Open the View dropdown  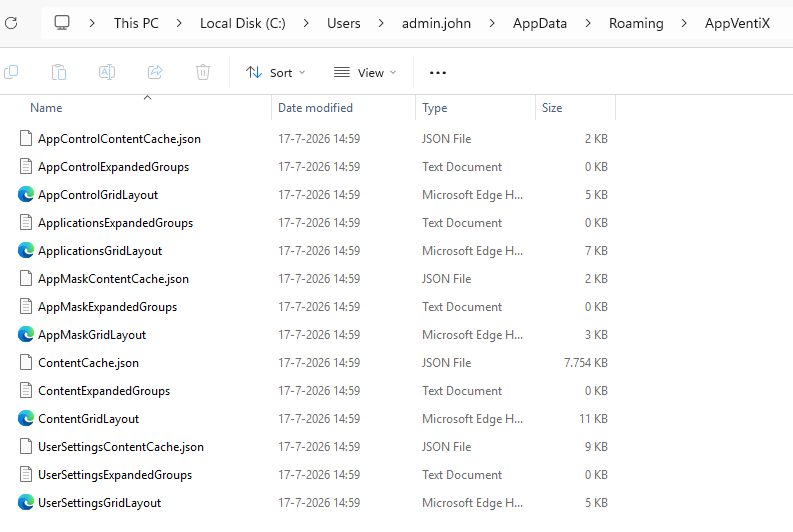365,73
